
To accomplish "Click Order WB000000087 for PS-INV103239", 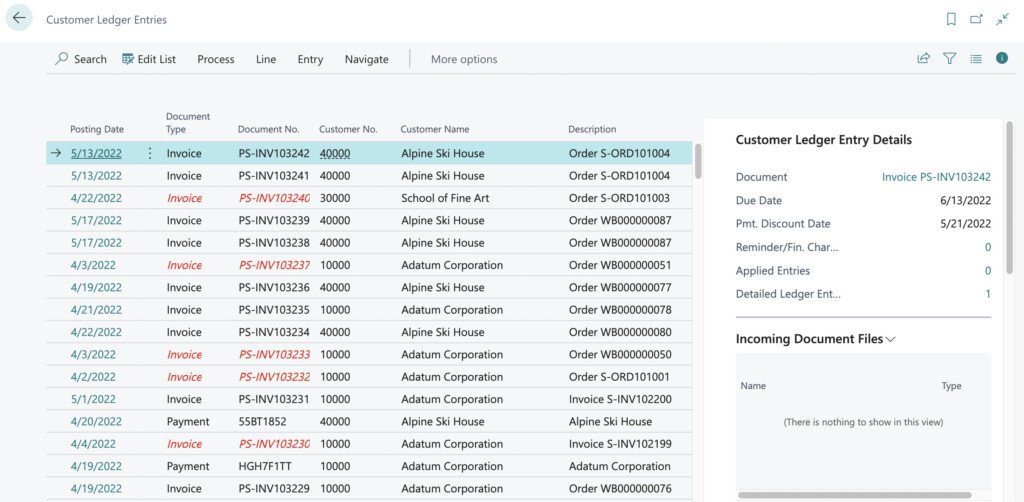I will (620, 220).
